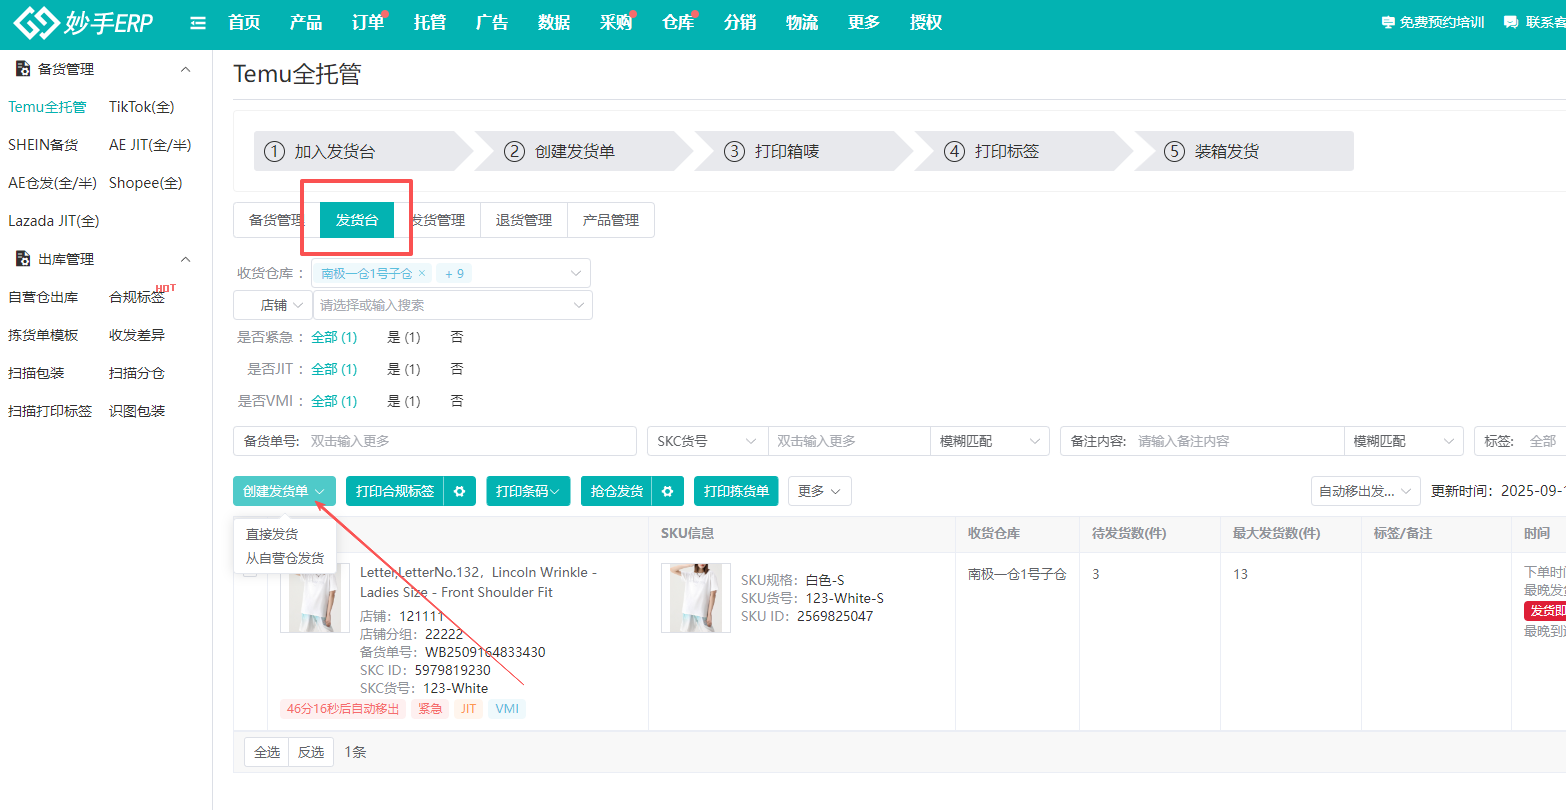Open the 店铺 type dropdown
This screenshot has height=810, width=1566.
pyautogui.click(x=273, y=305)
